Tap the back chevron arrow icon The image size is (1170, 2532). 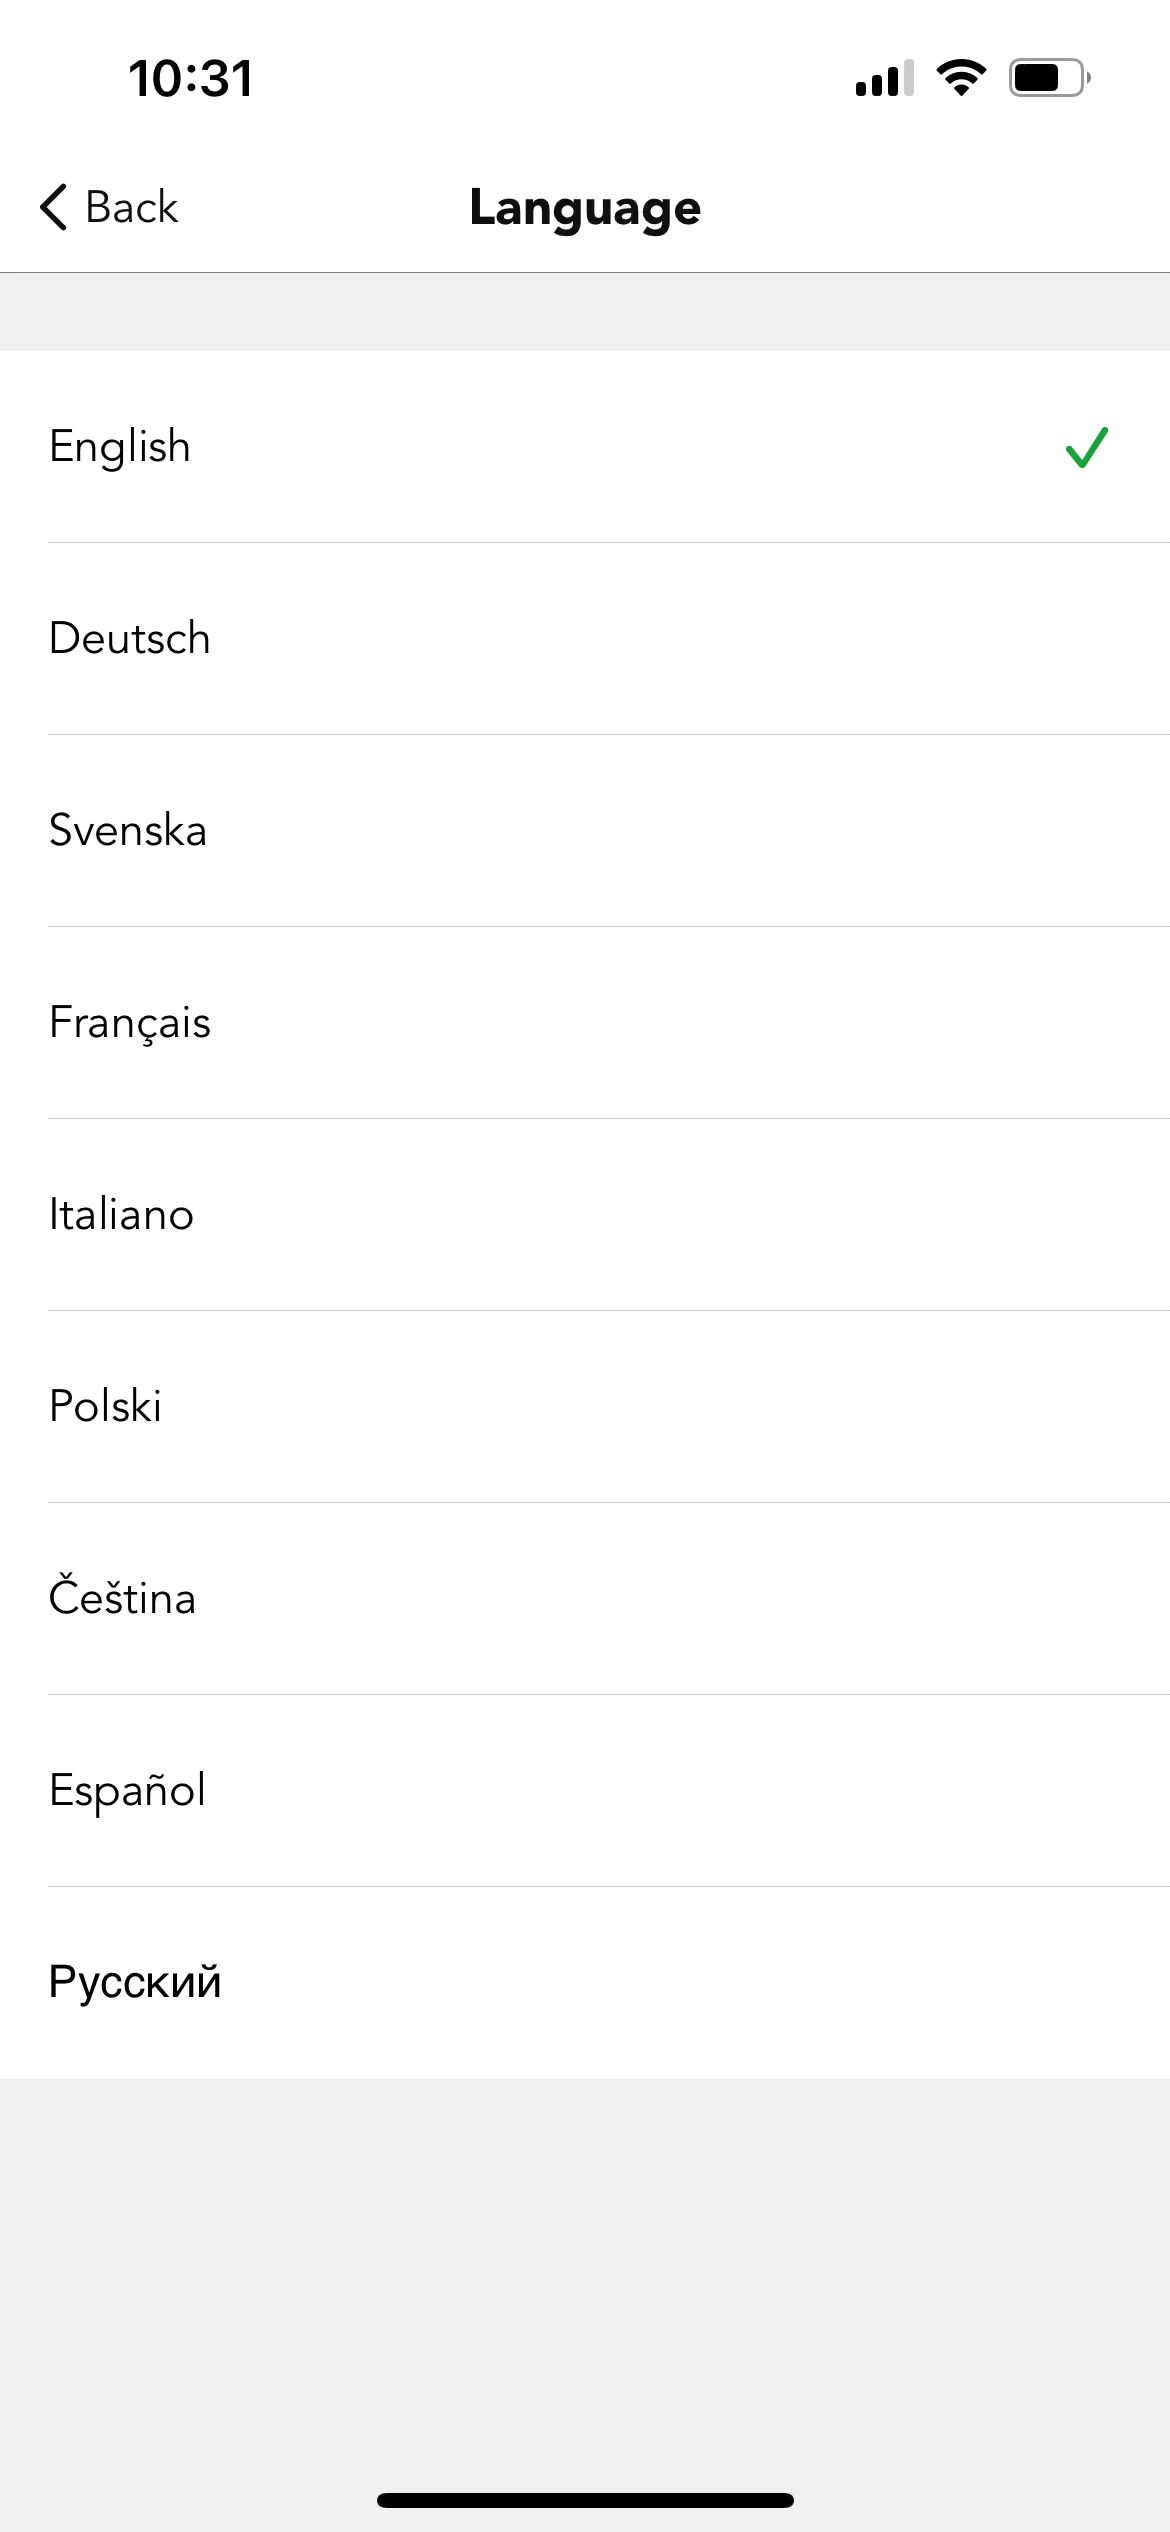[x=54, y=207]
